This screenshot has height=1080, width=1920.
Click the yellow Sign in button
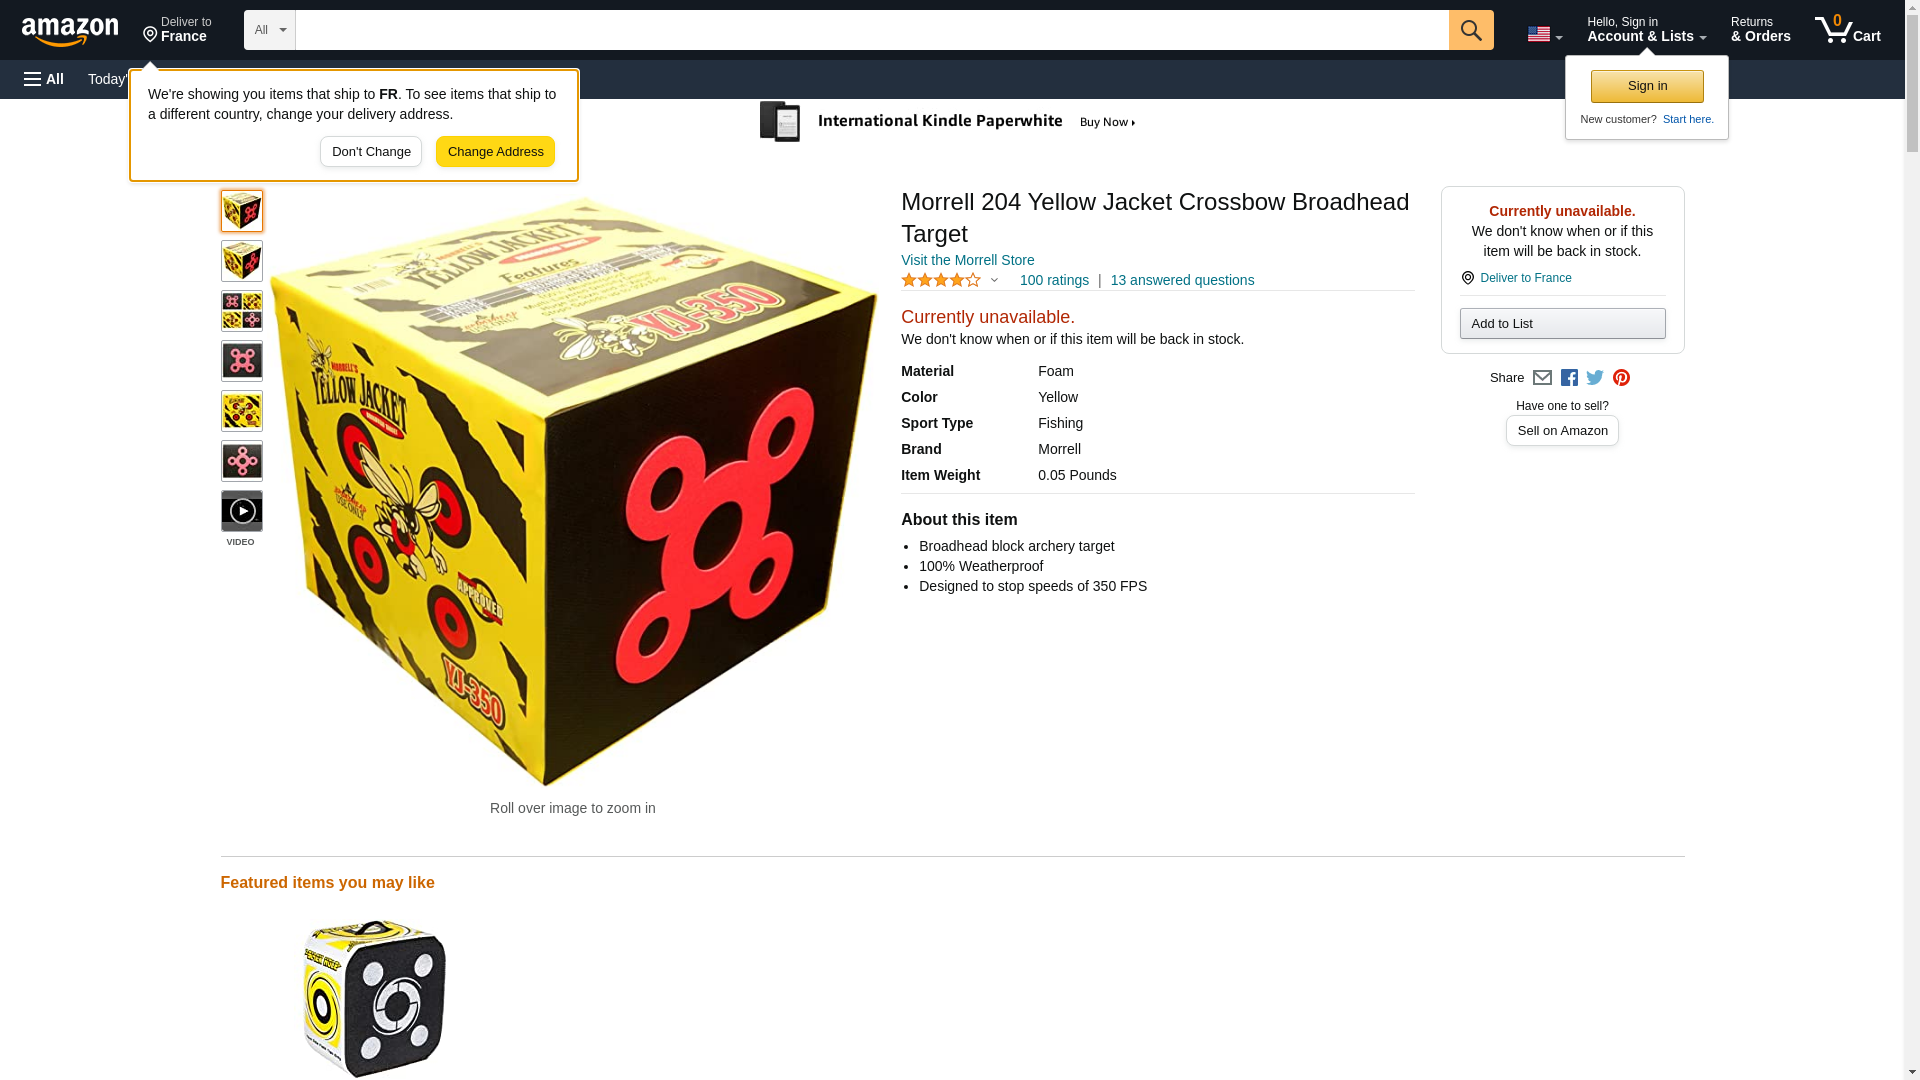[1647, 86]
